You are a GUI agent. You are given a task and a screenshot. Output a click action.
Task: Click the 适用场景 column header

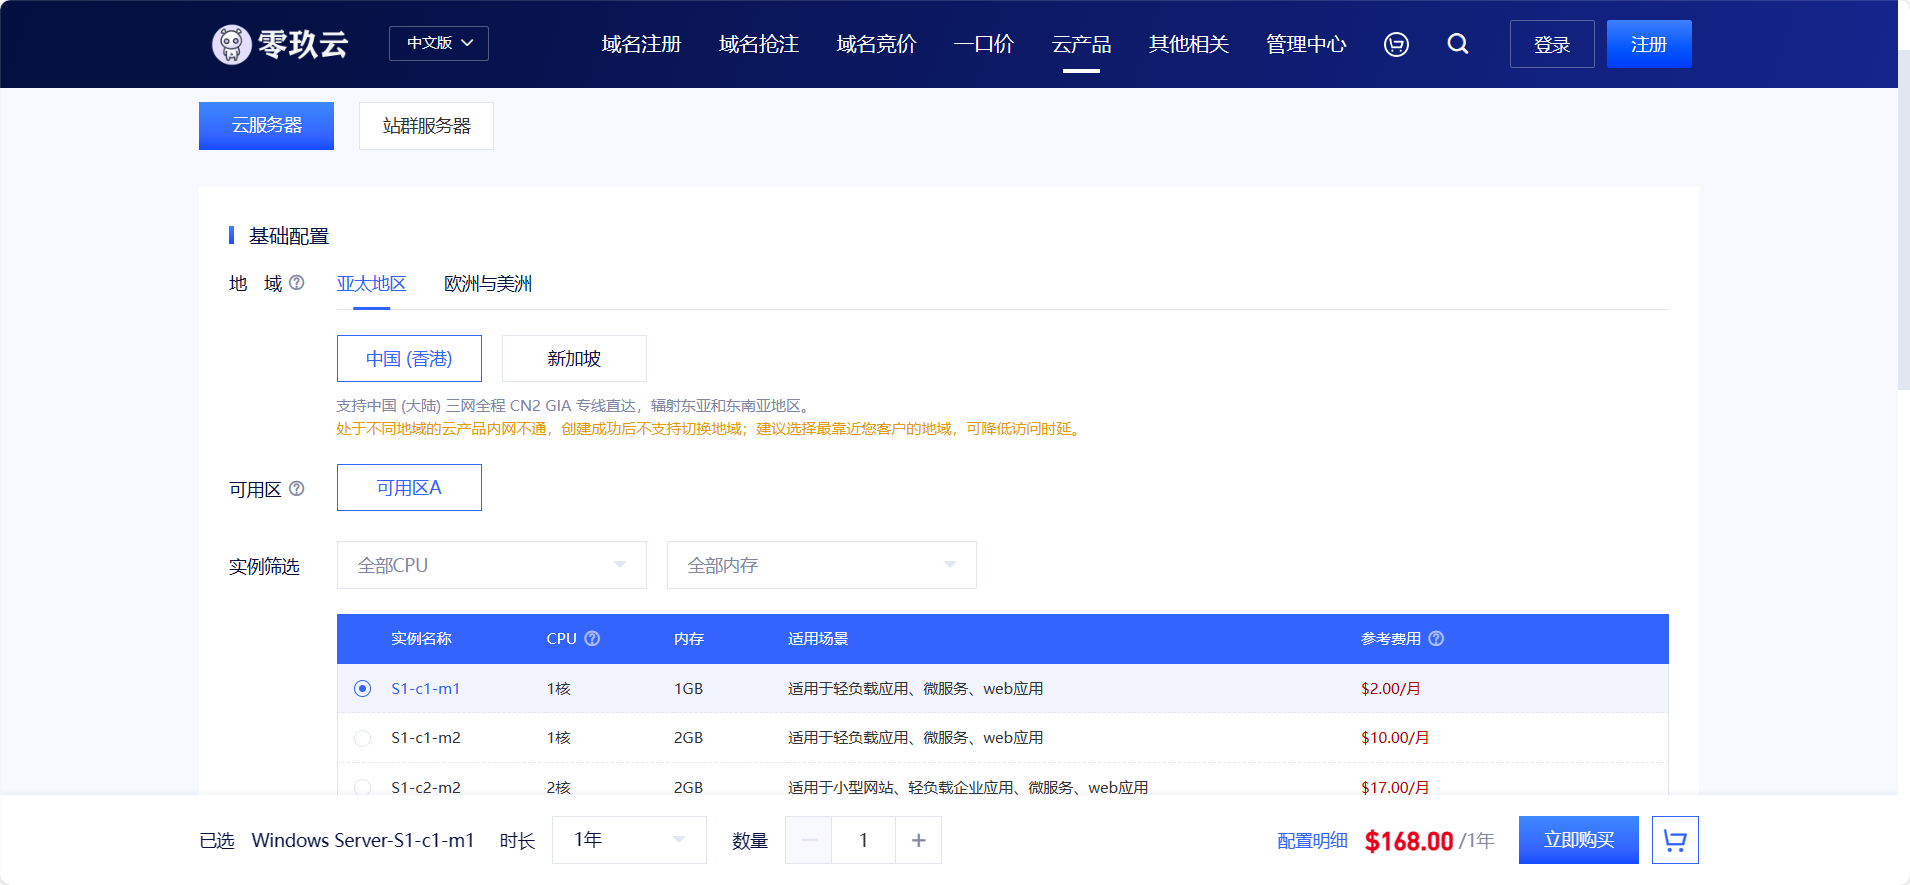818,638
